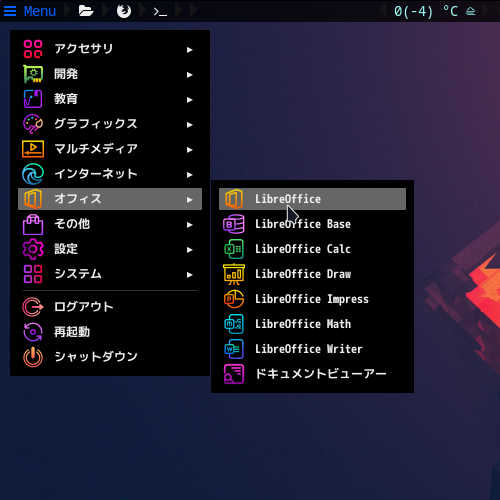Expand the インターネット submenu arrow

coord(190,175)
